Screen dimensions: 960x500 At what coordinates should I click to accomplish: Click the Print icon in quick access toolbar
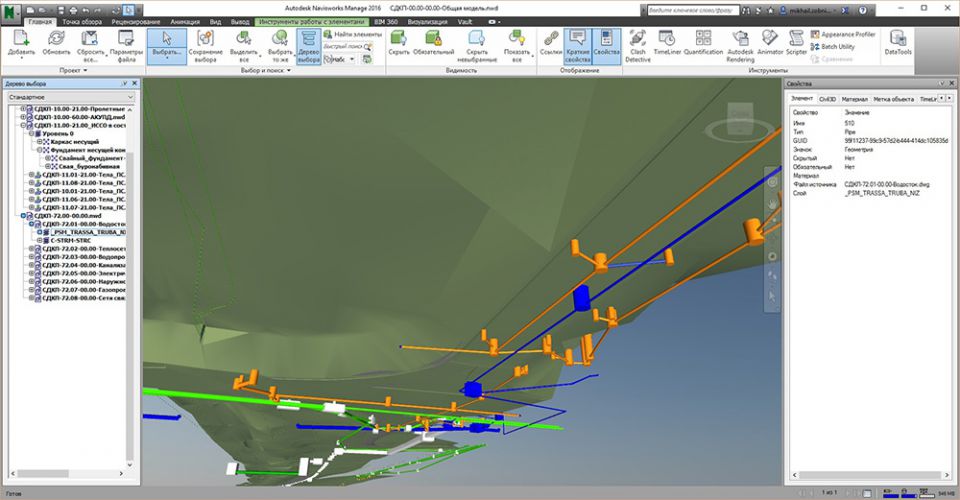tap(73, 10)
